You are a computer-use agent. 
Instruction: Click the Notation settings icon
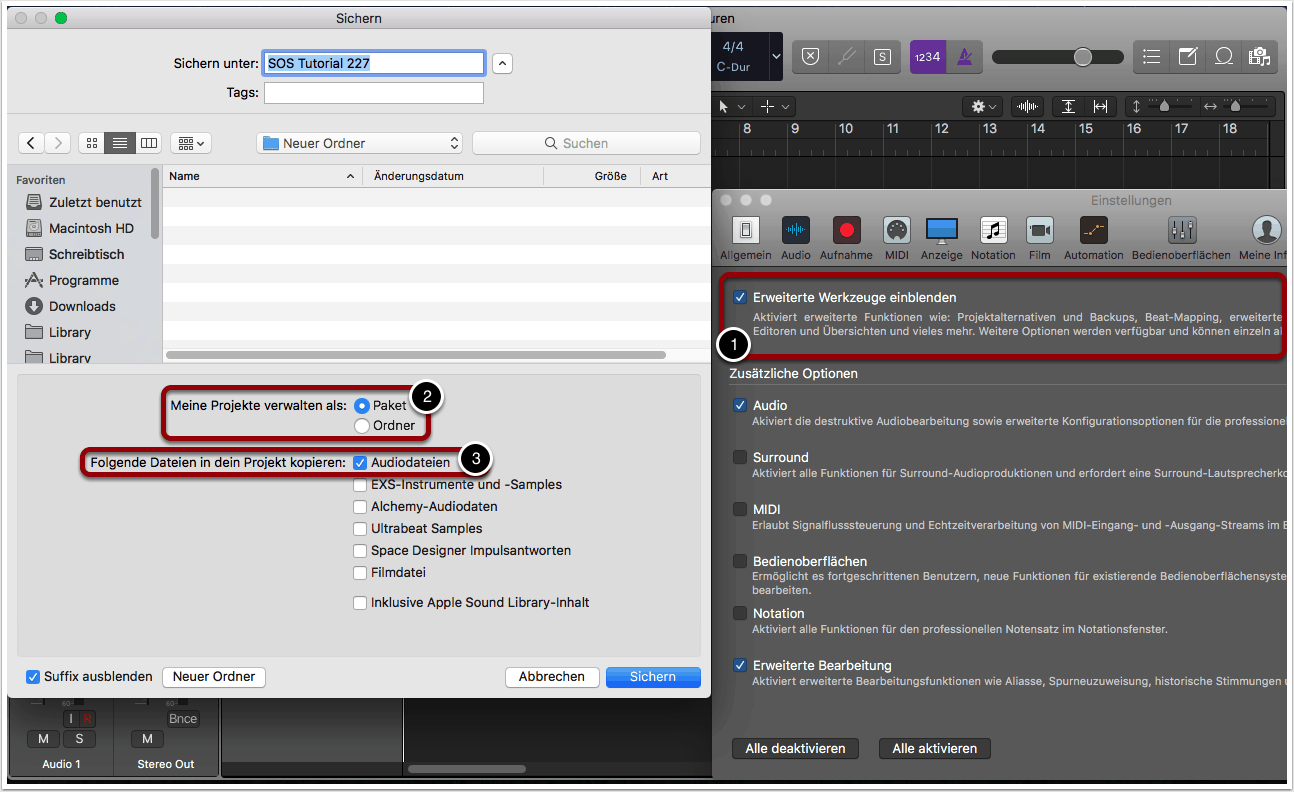(994, 231)
